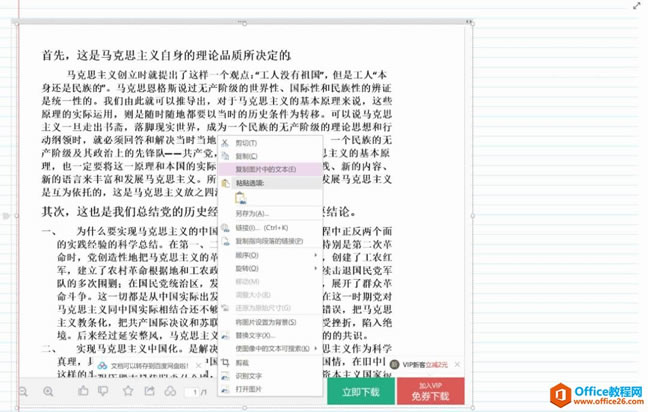
Task: Select 链接(I)... Ctrl+K menu entry
Action: point(270,228)
